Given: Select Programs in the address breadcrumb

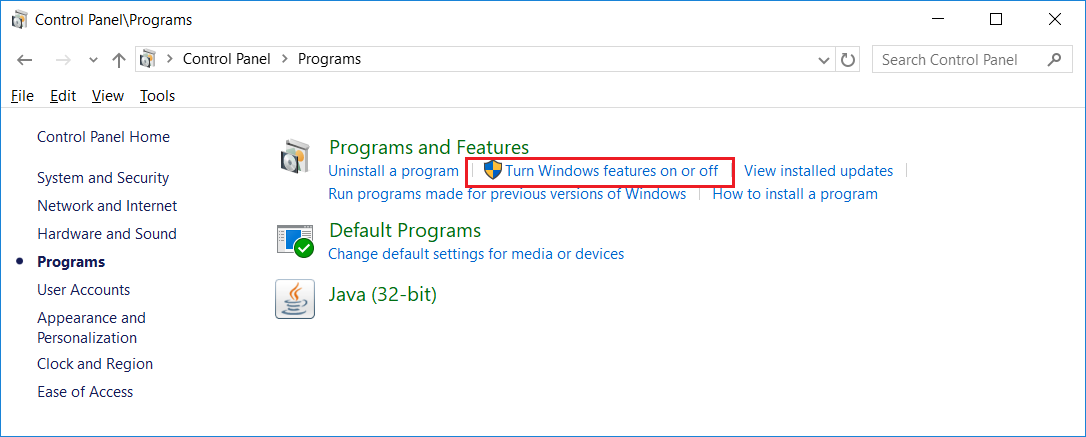Looking at the screenshot, I should click(x=329, y=60).
